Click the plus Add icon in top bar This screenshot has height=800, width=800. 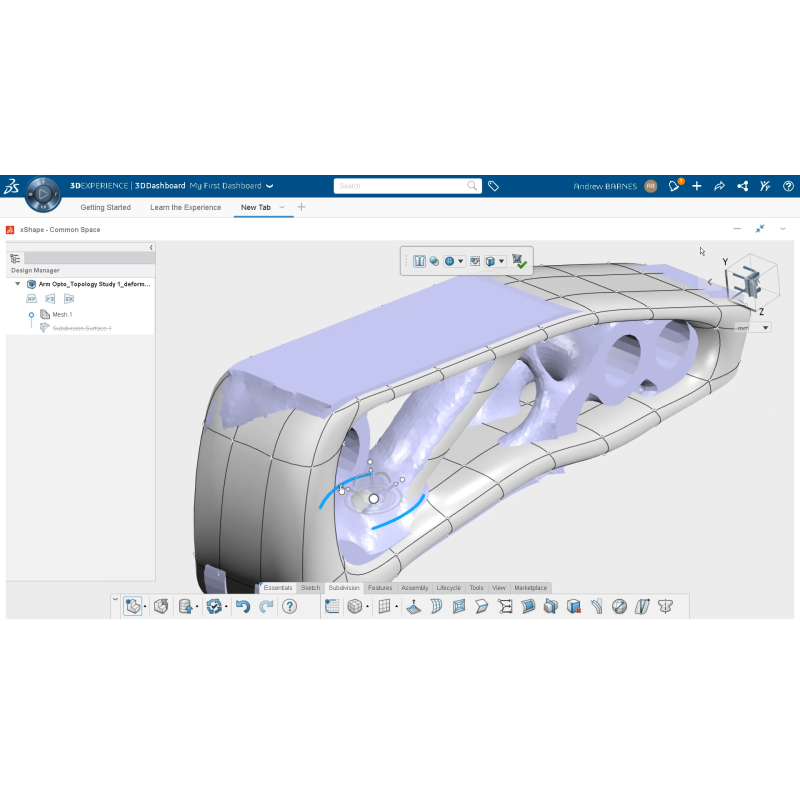[x=697, y=186]
